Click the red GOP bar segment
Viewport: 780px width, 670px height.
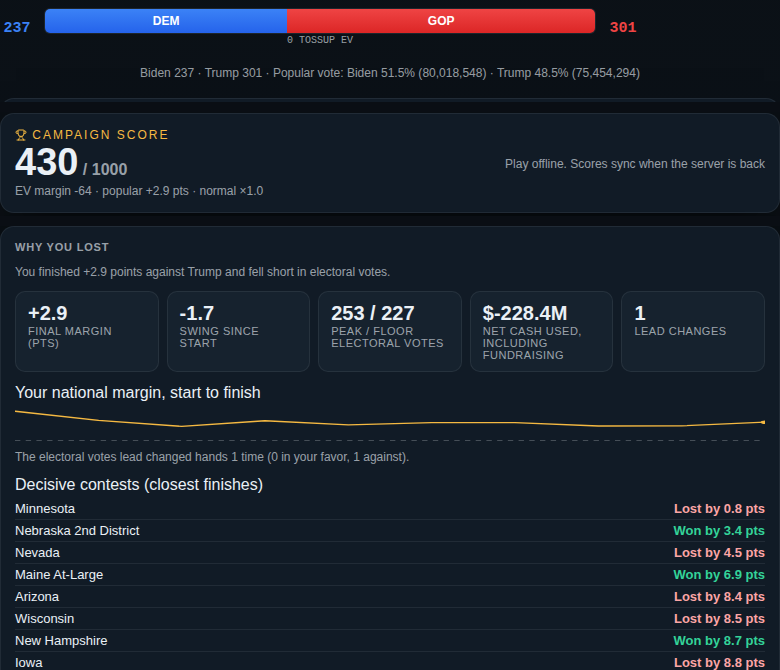tap(441, 21)
